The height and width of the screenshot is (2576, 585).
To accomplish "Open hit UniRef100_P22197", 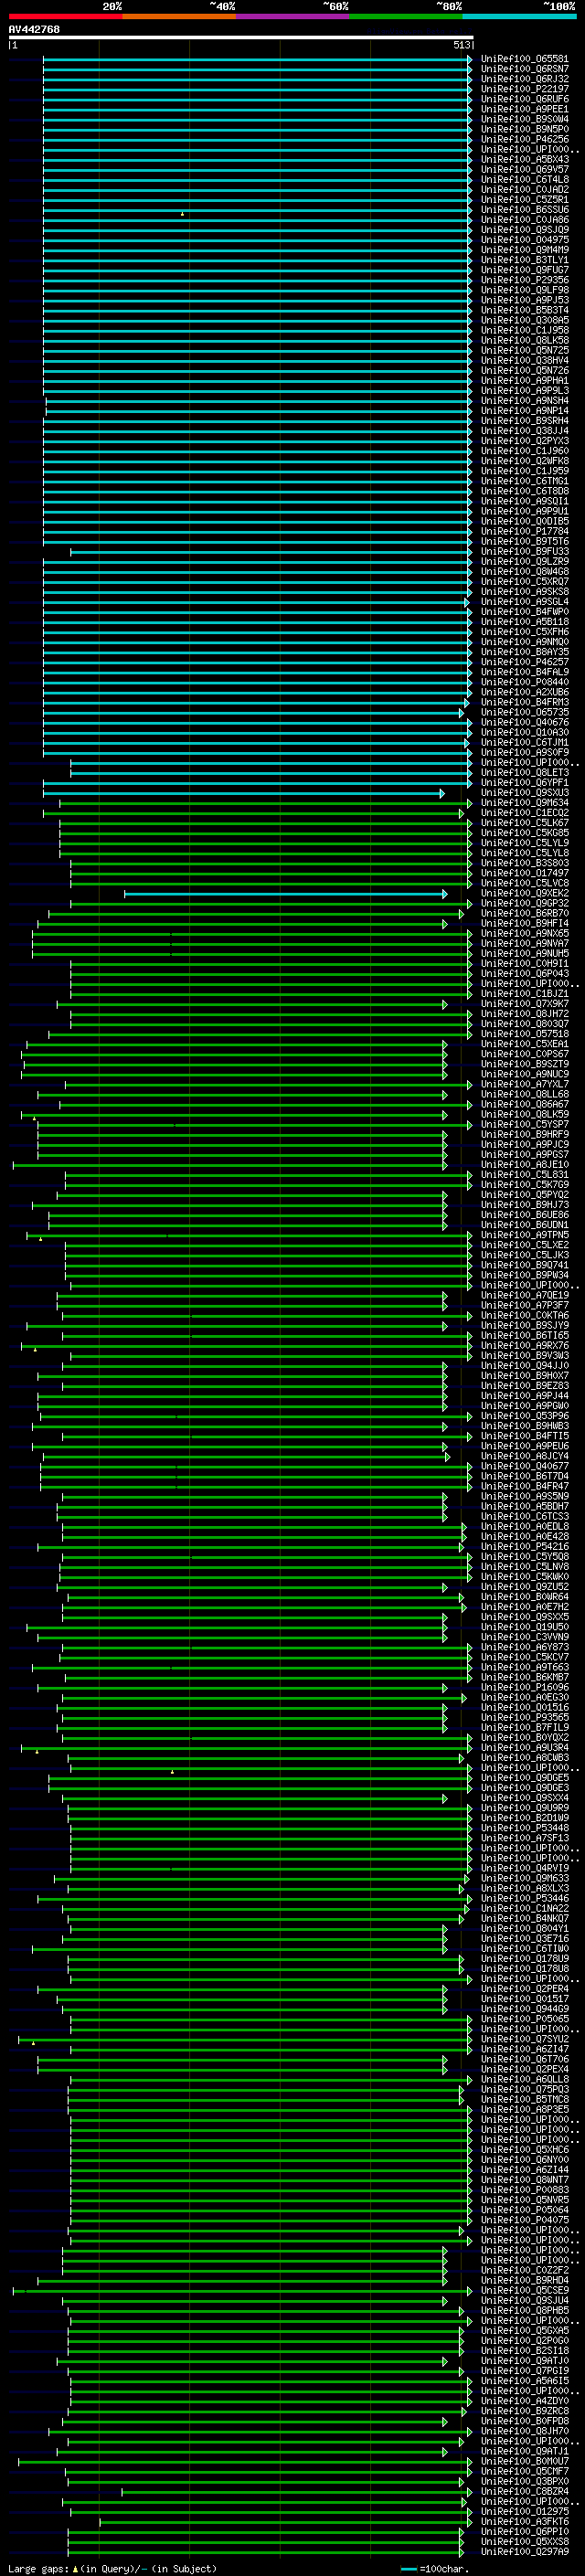I will 525,89.
